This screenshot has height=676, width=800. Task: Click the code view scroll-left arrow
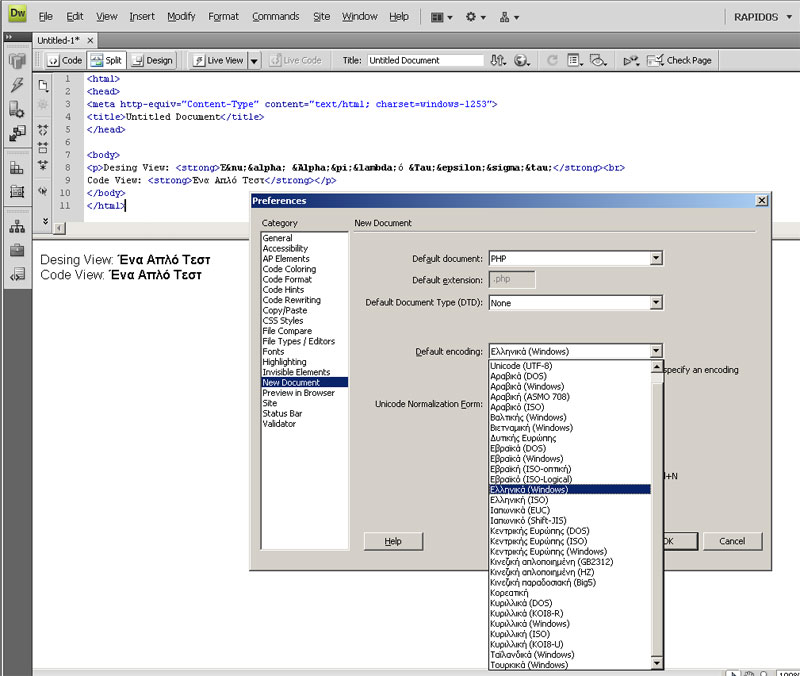coord(60,228)
